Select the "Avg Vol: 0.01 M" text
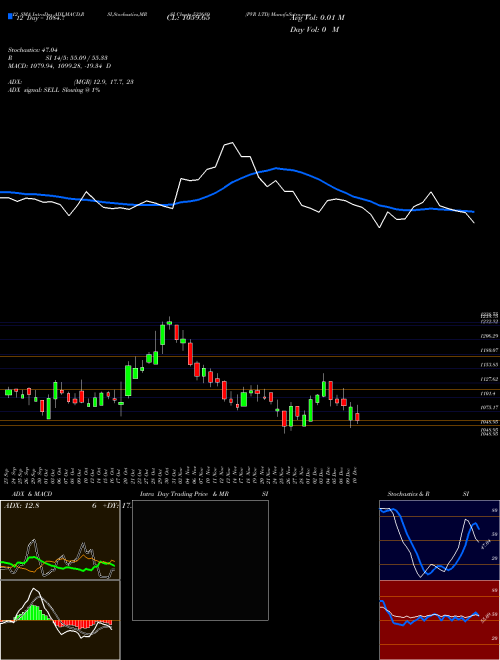 pos(317,18)
